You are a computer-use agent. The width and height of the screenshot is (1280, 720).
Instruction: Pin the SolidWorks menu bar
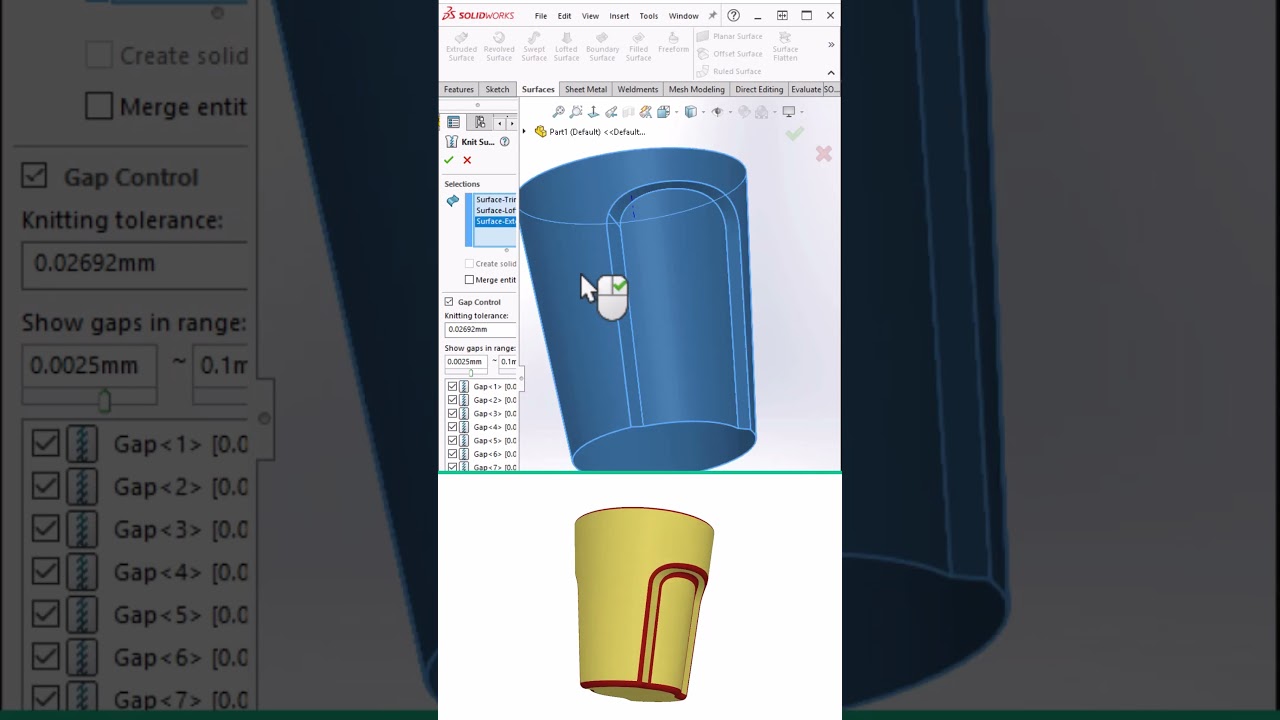coord(712,16)
